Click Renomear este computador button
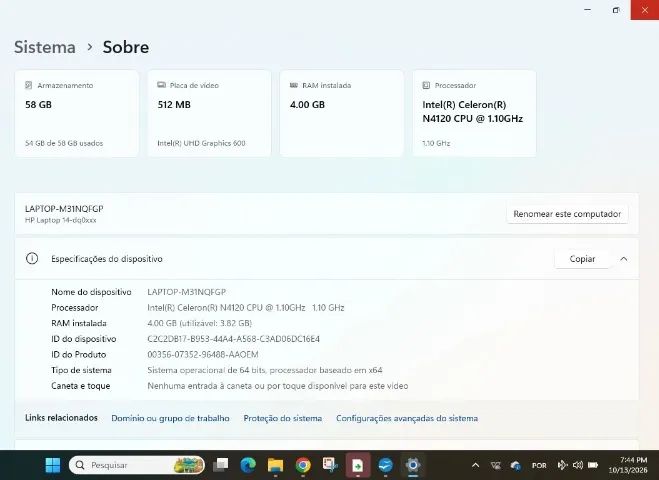 tap(567, 214)
